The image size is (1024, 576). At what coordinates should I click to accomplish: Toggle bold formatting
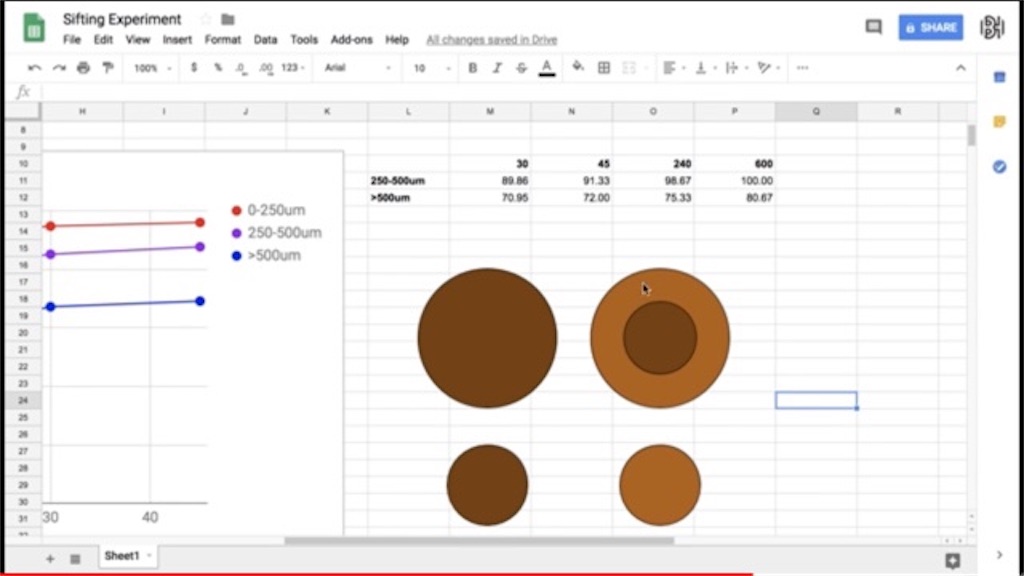473,68
